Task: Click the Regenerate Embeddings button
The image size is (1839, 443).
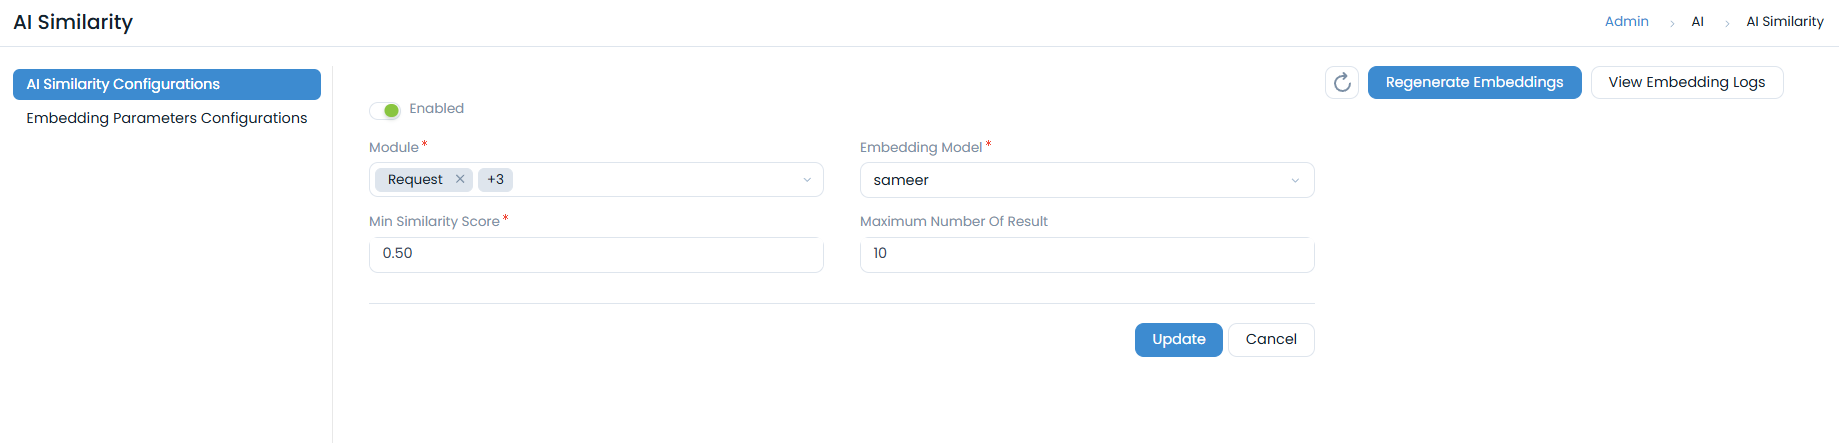Action: 1474,82
